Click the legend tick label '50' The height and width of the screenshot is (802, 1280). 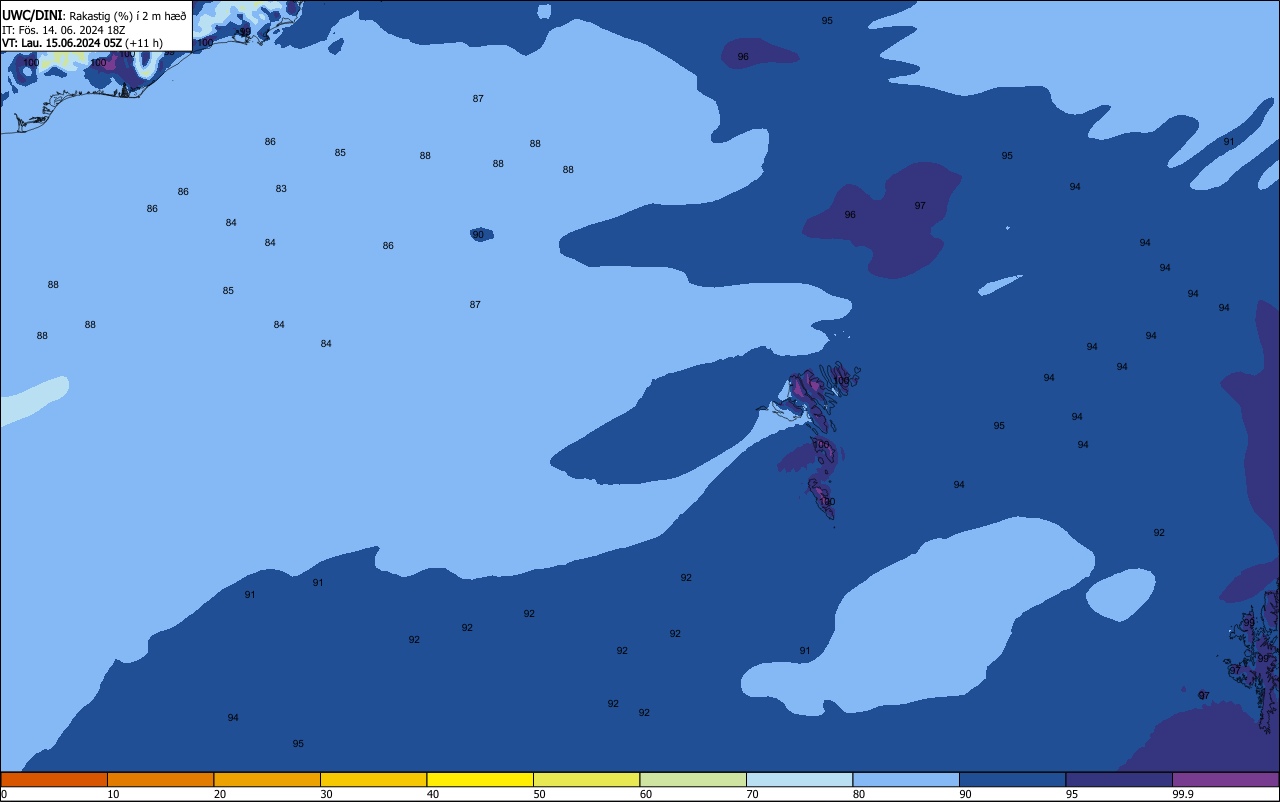[539, 794]
